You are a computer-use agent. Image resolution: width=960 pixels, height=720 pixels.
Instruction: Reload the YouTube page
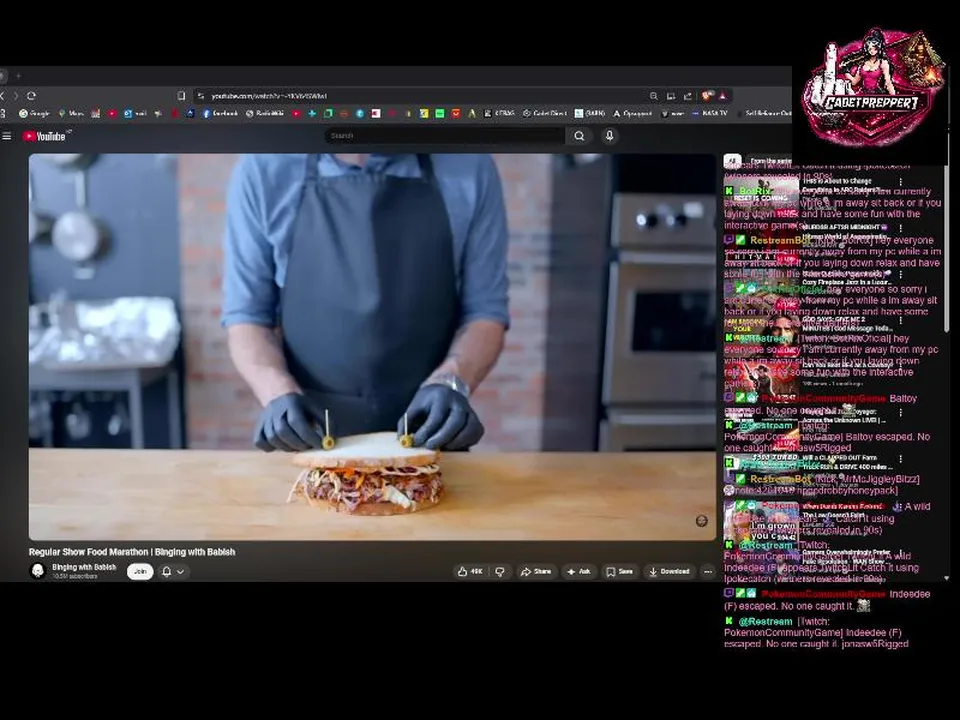click(31, 96)
